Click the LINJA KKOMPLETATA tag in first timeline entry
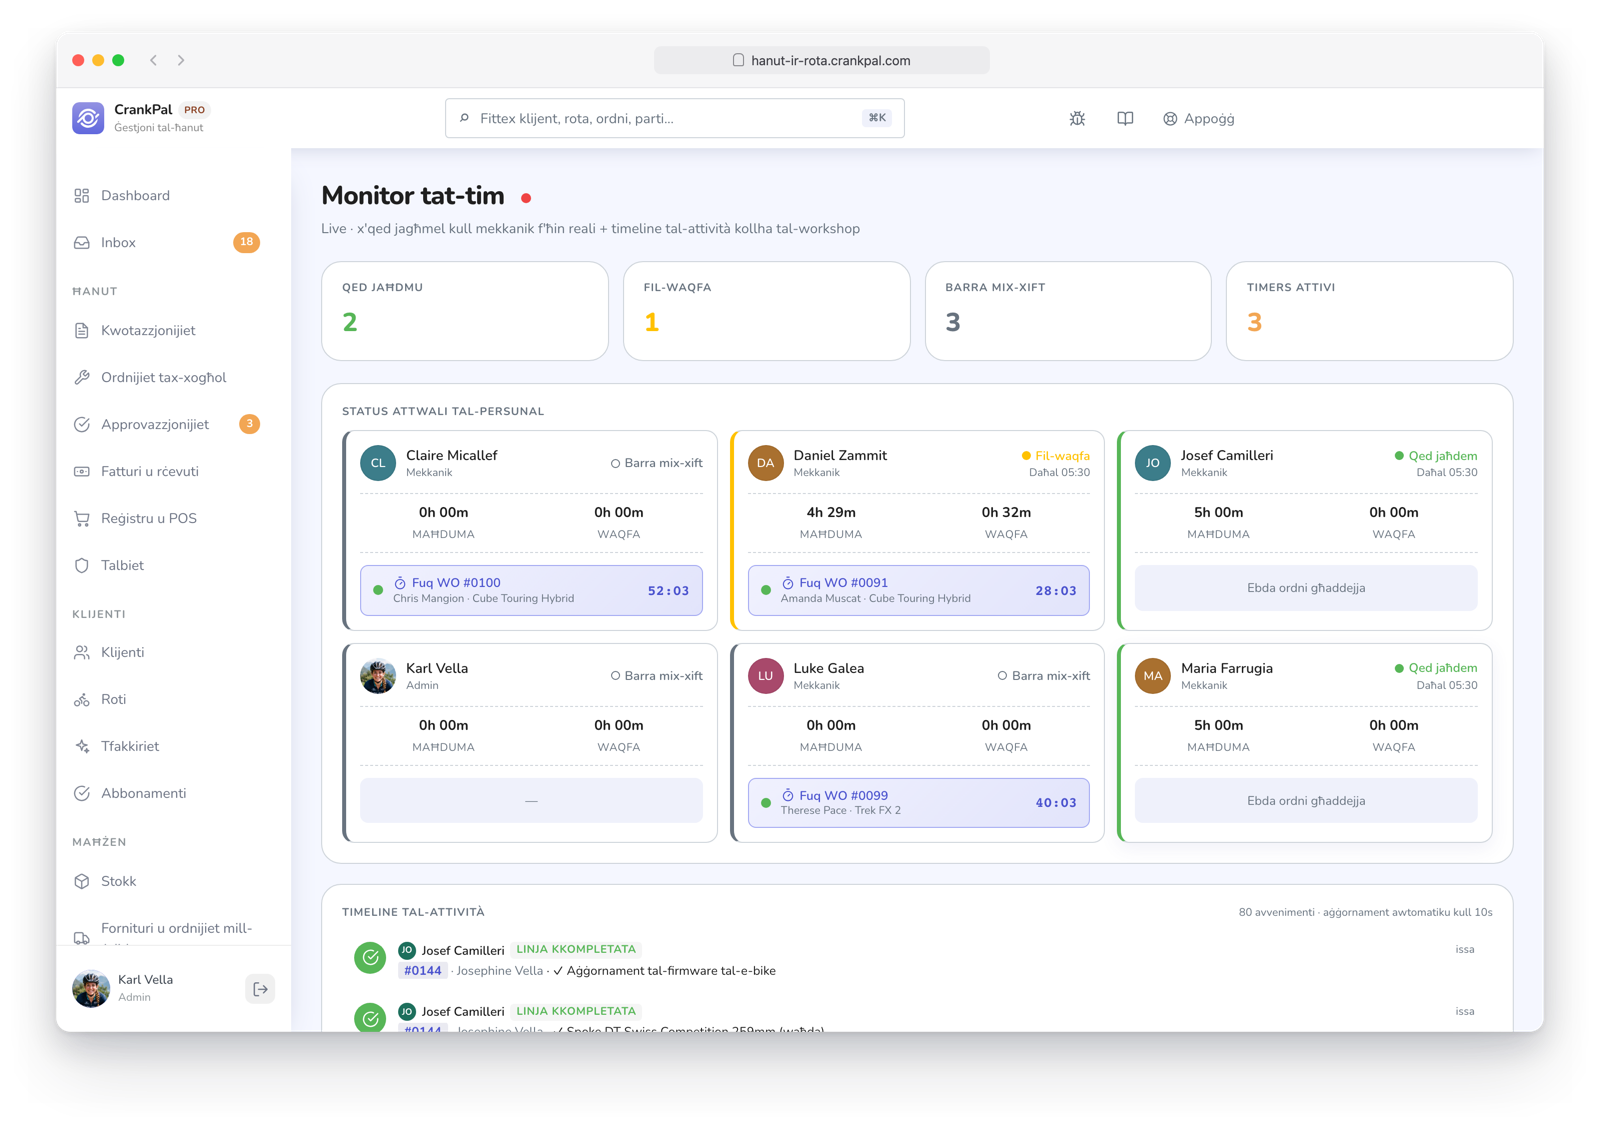Viewport: 1600px width, 1131px height. click(576, 949)
